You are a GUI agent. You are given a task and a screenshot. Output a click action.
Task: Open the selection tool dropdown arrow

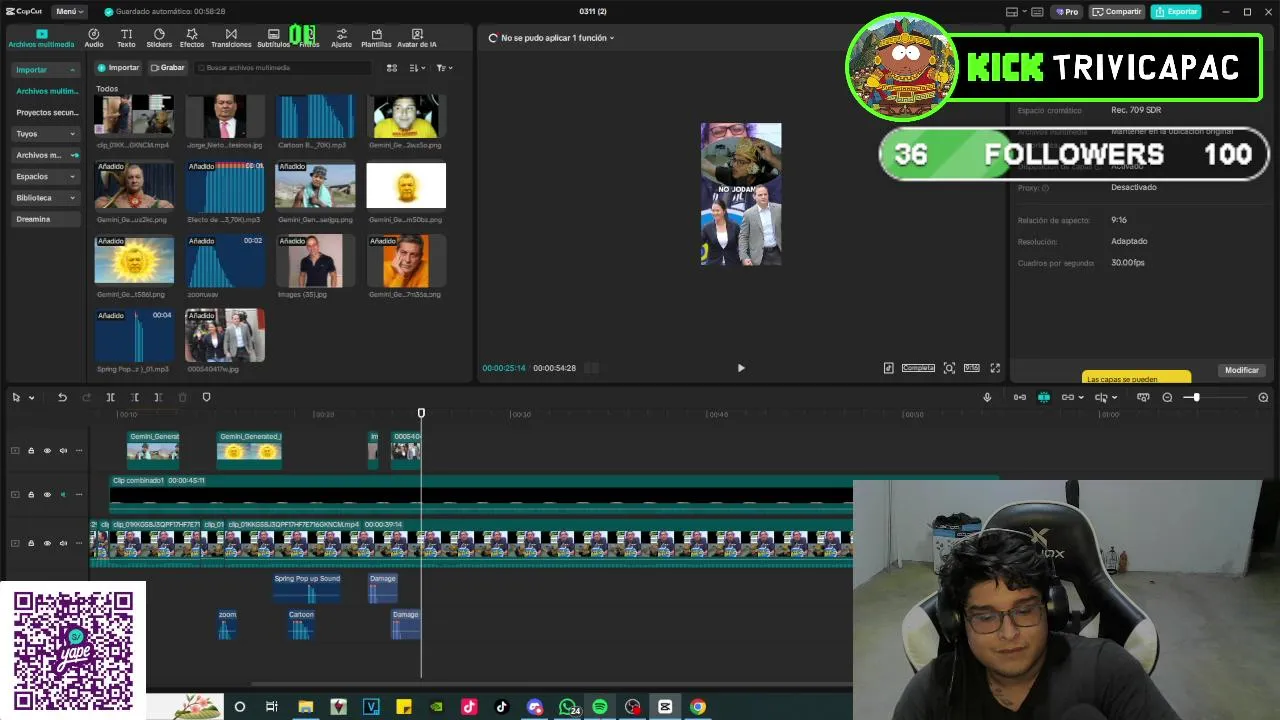click(32, 398)
